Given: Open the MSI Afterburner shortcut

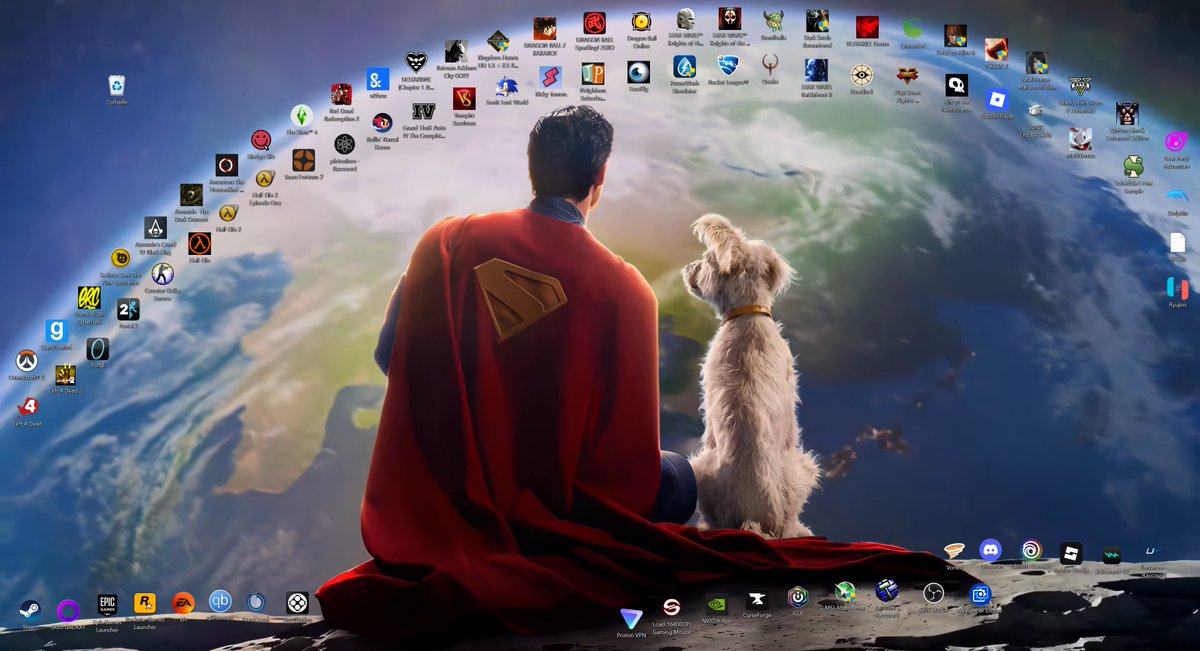Looking at the screenshot, I should click(x=845, y=592).
